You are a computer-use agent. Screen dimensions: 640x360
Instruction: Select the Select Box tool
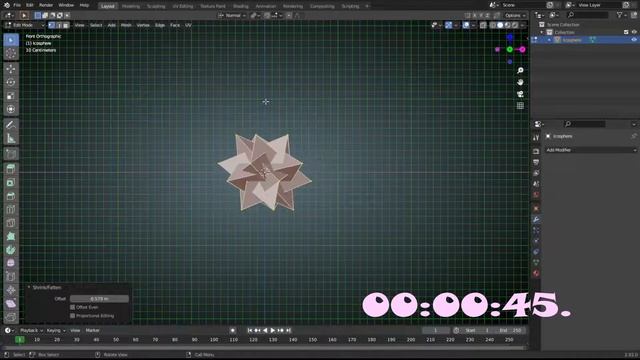(x=11, y=40)
